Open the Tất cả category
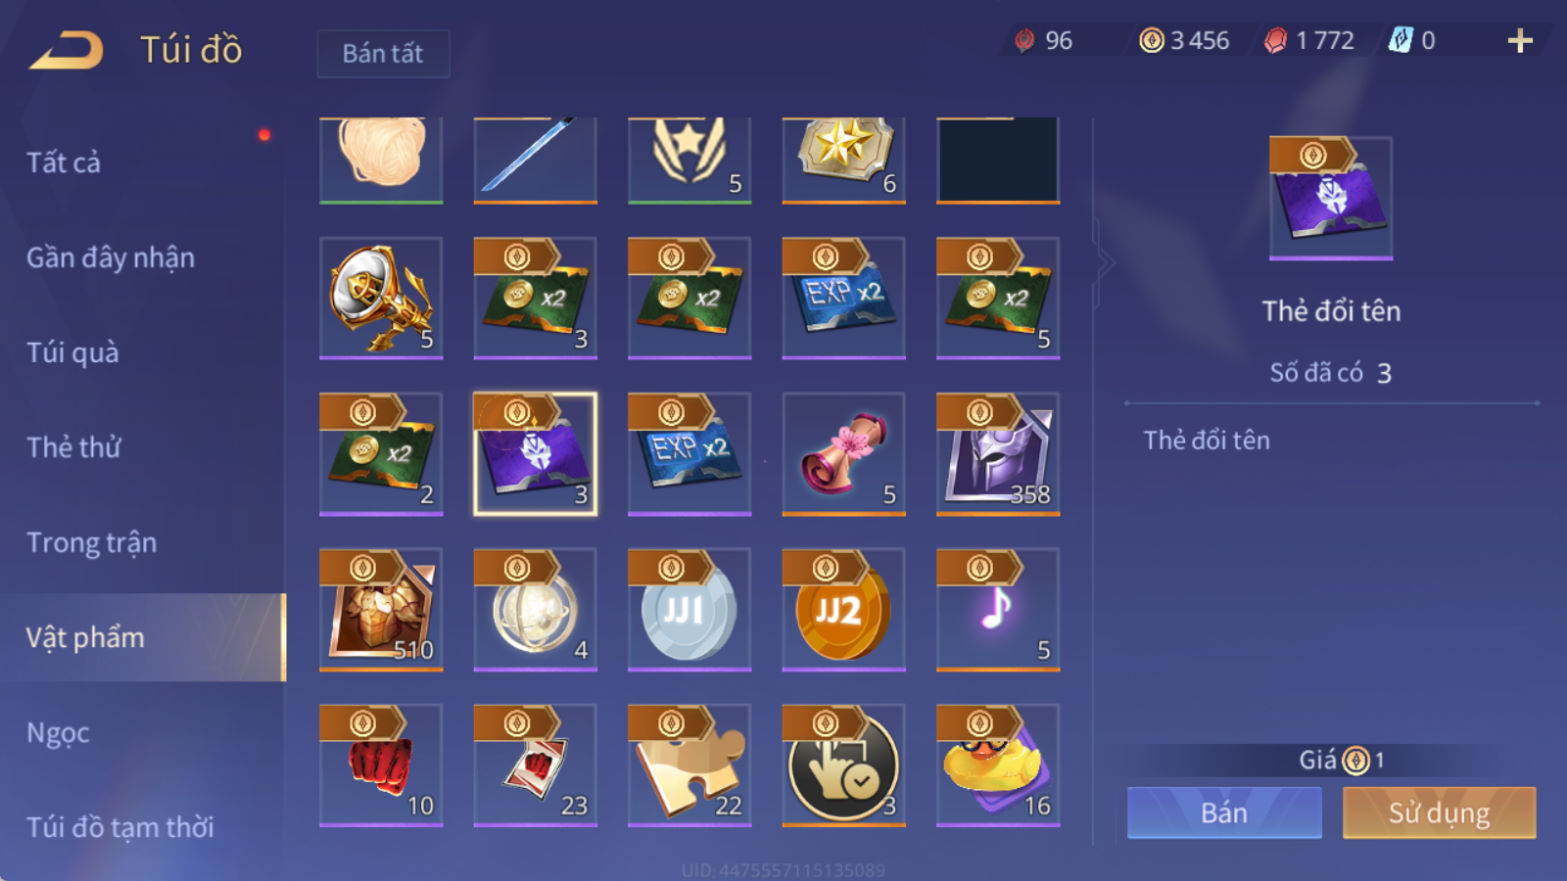The width and height of the screenshot is (1567, 881). (64, 162)
